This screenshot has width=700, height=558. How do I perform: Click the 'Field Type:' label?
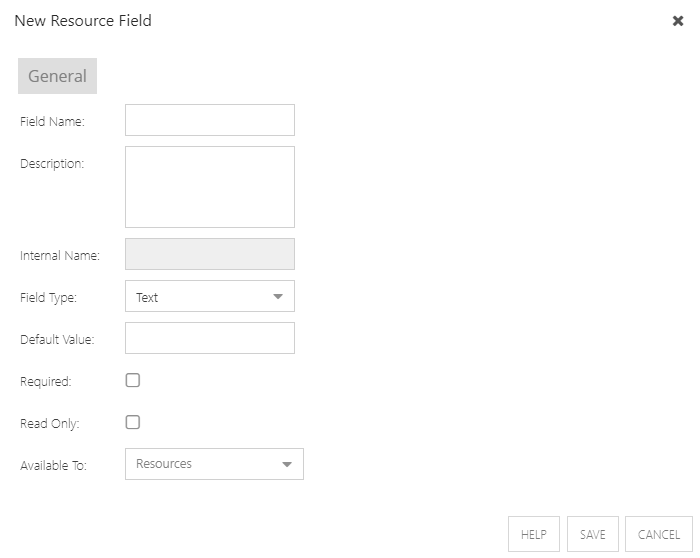[x=48, y=298]
